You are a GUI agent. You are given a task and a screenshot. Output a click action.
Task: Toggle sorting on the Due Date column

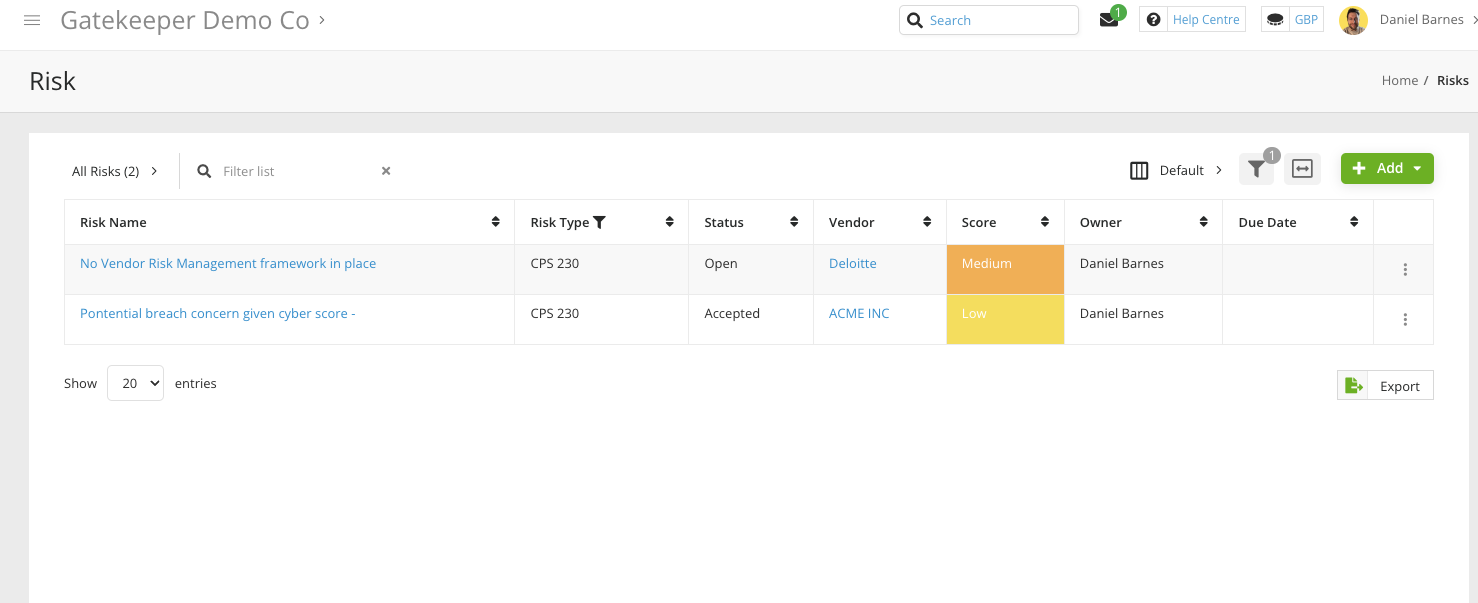[x=1356, y=221]
